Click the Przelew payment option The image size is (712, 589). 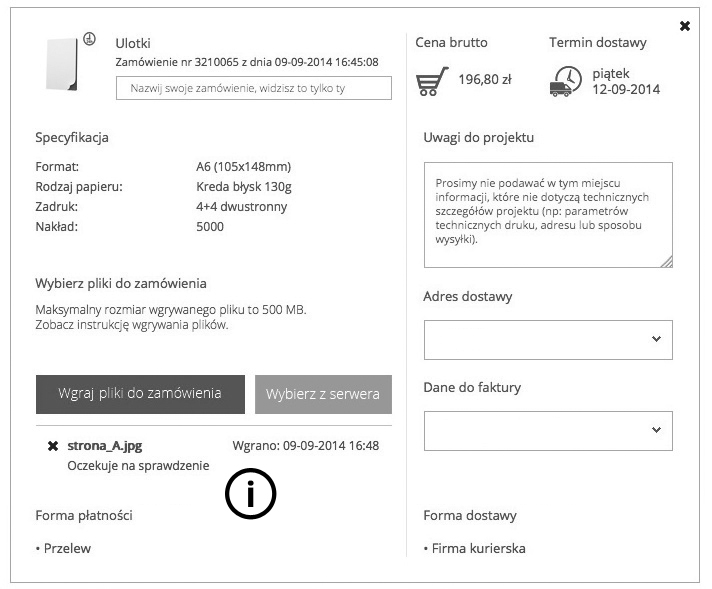[66, 548]
